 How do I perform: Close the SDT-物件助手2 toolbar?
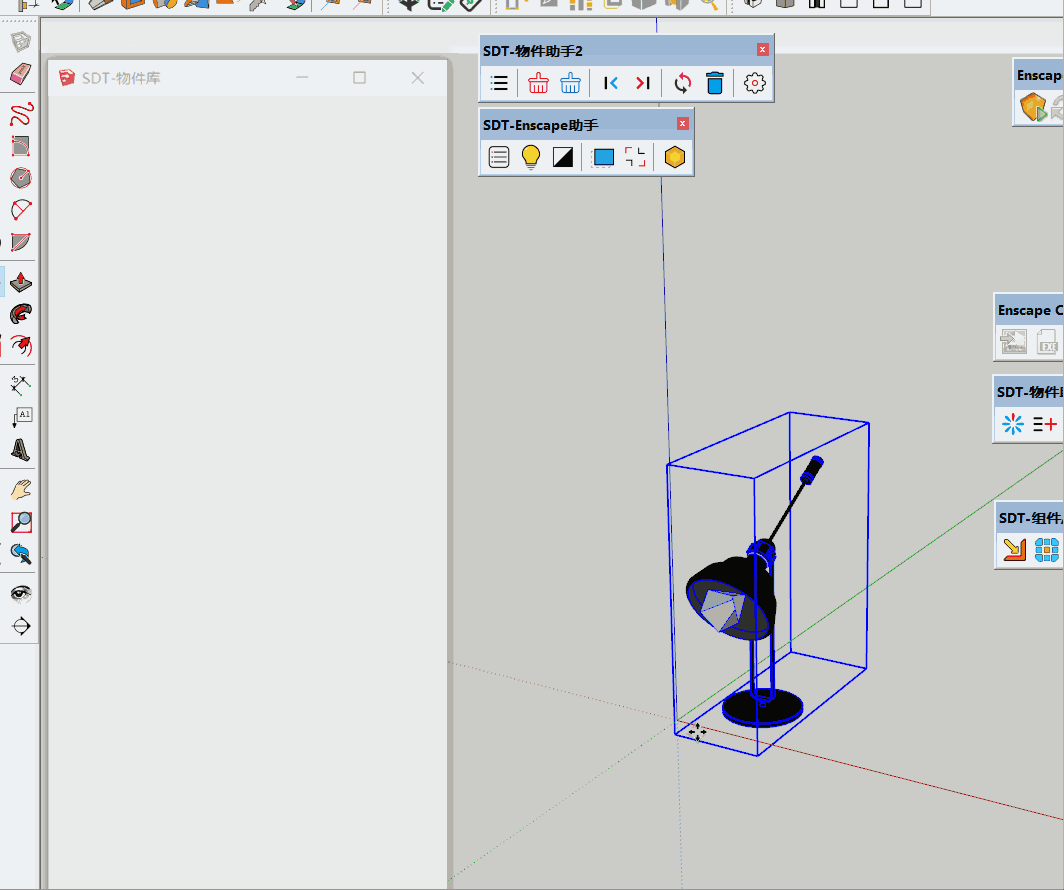(763, 50)
